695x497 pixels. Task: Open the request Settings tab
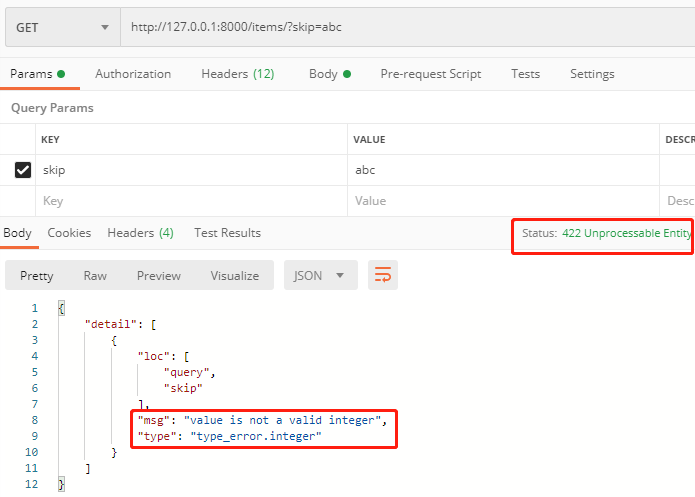point(592,74)
